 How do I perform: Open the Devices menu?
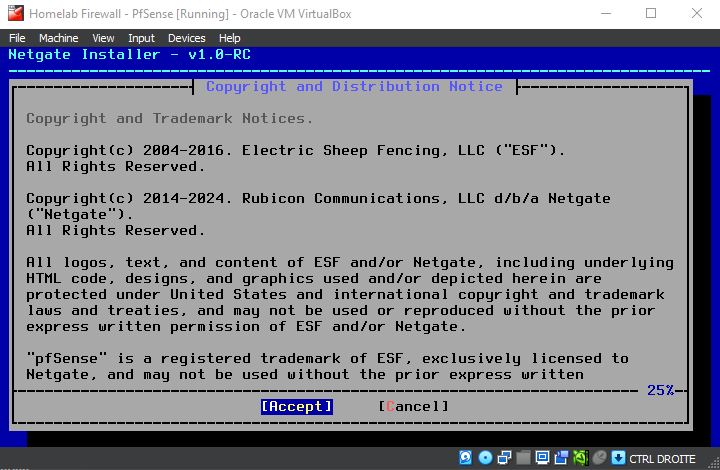click(186, 38)
